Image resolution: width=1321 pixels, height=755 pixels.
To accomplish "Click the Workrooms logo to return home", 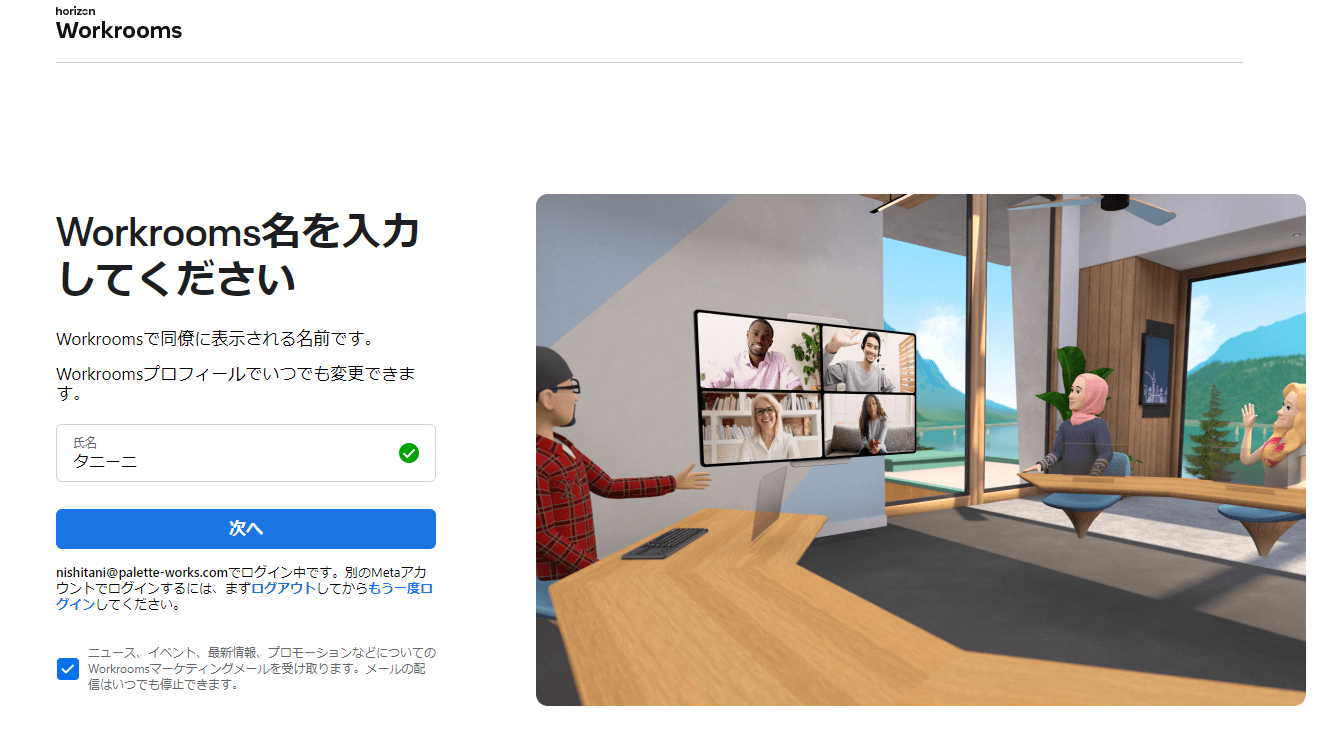I will (118, 30).
